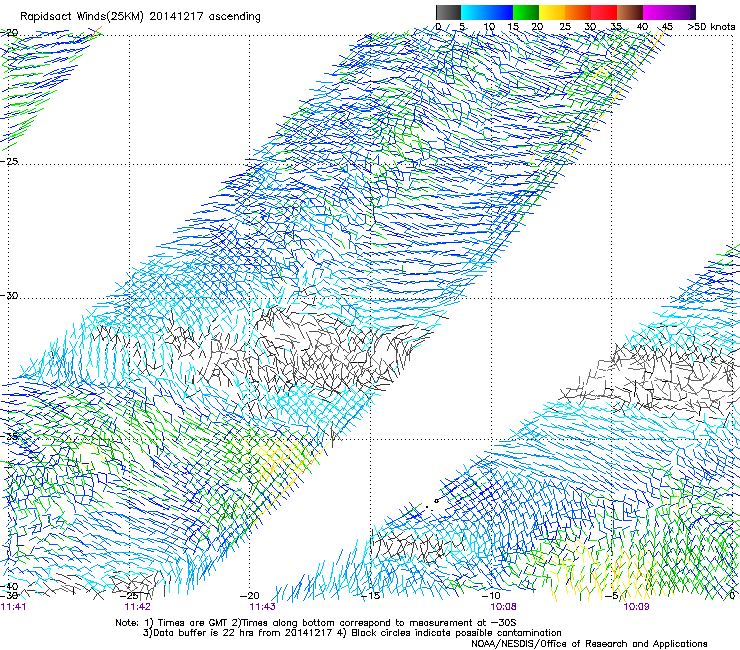This screenshot has width=740, height=650.
Task: Click the longitude axis label -15
Action: 370,596
